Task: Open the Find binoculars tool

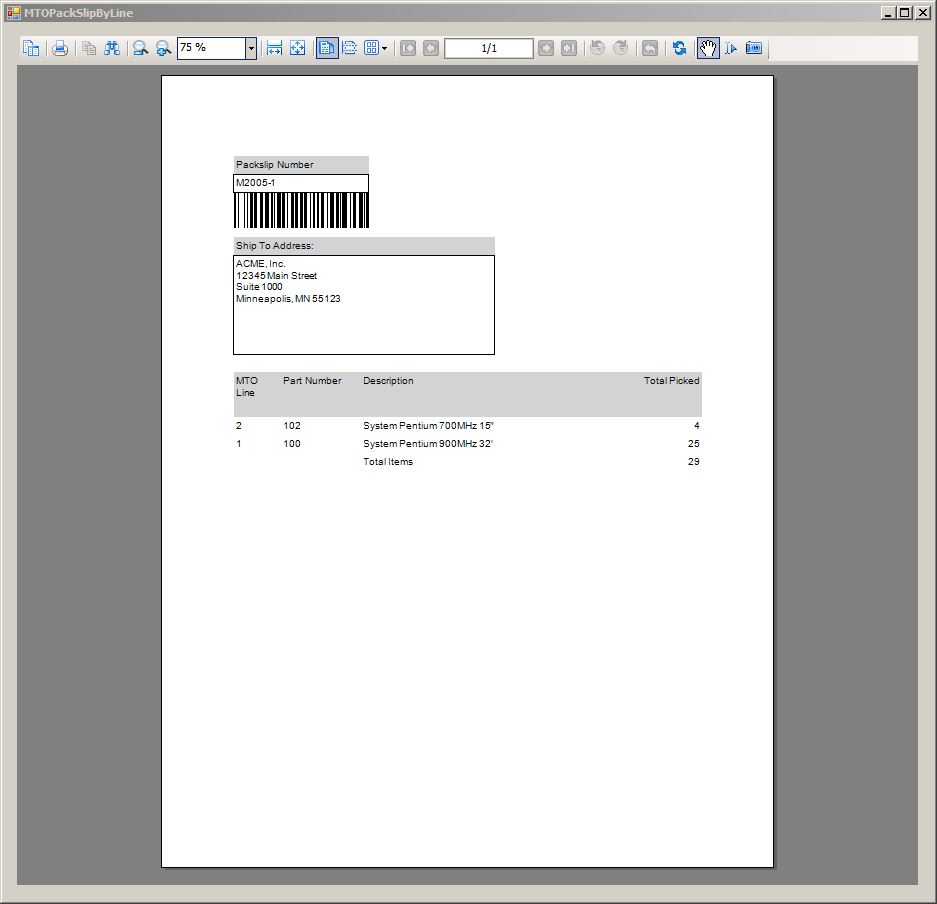Action: tap(112, 48)
